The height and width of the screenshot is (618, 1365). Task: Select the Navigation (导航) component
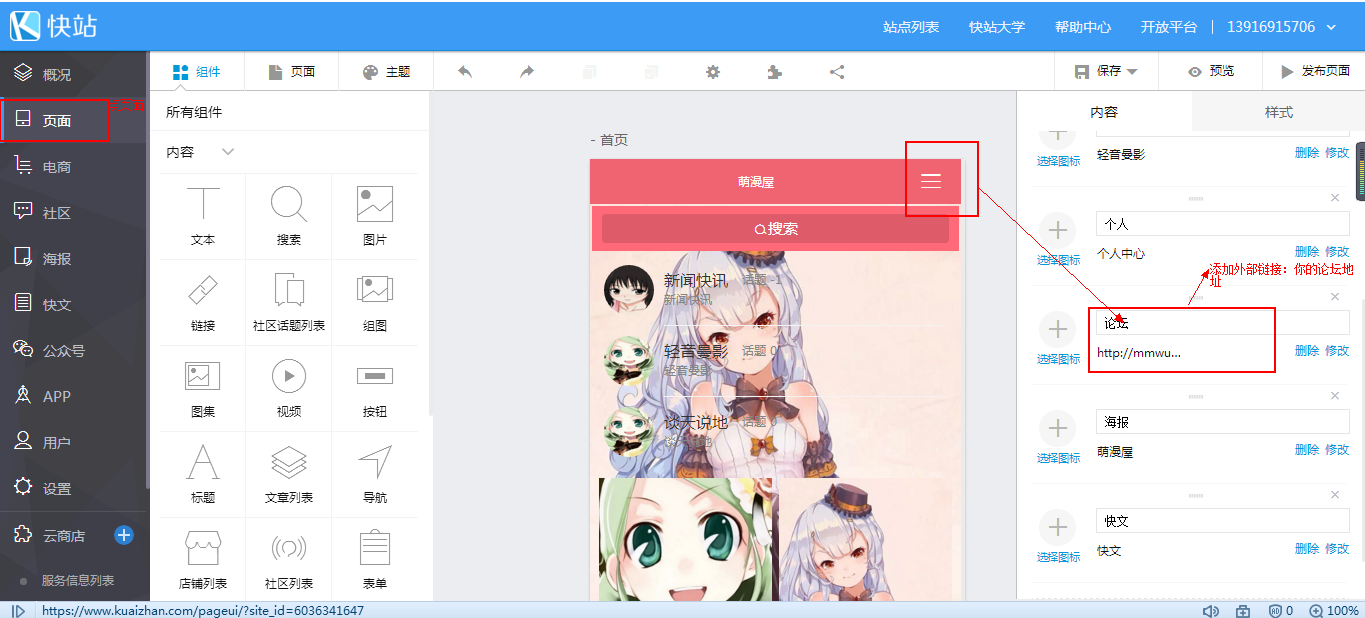point(375,474)
